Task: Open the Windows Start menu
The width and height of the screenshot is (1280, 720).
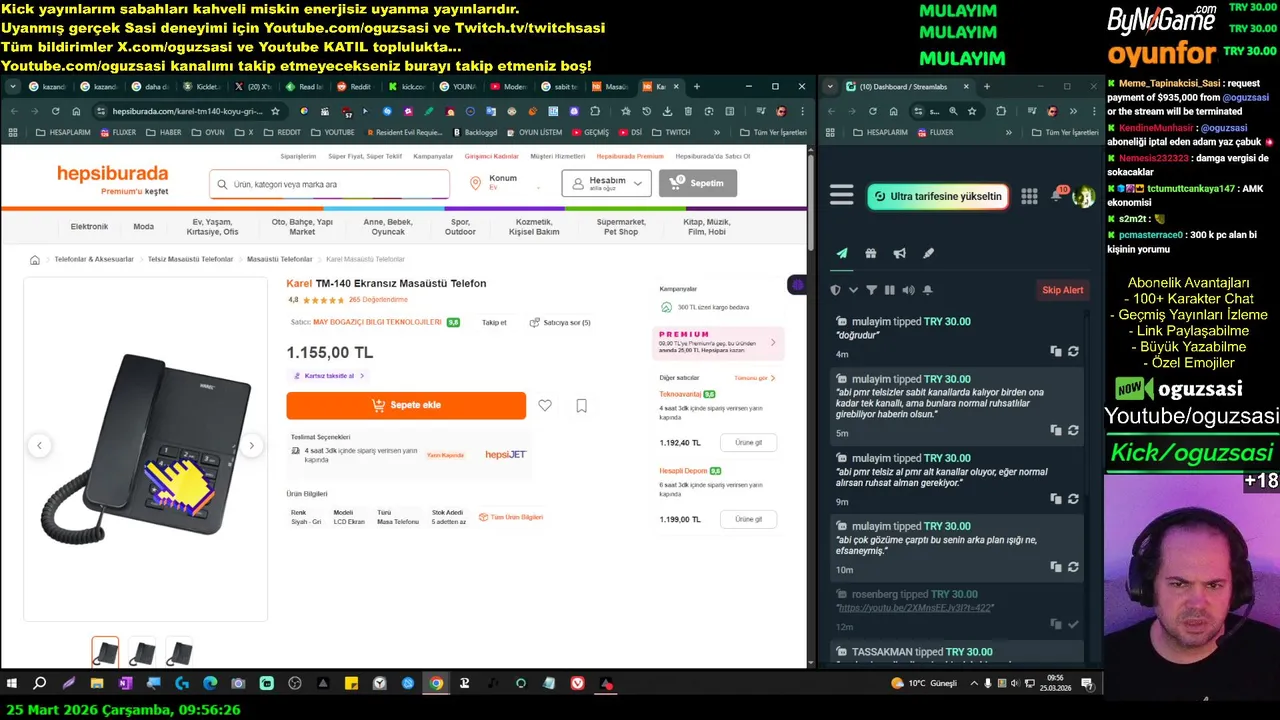Action: (x=12, y=684)
